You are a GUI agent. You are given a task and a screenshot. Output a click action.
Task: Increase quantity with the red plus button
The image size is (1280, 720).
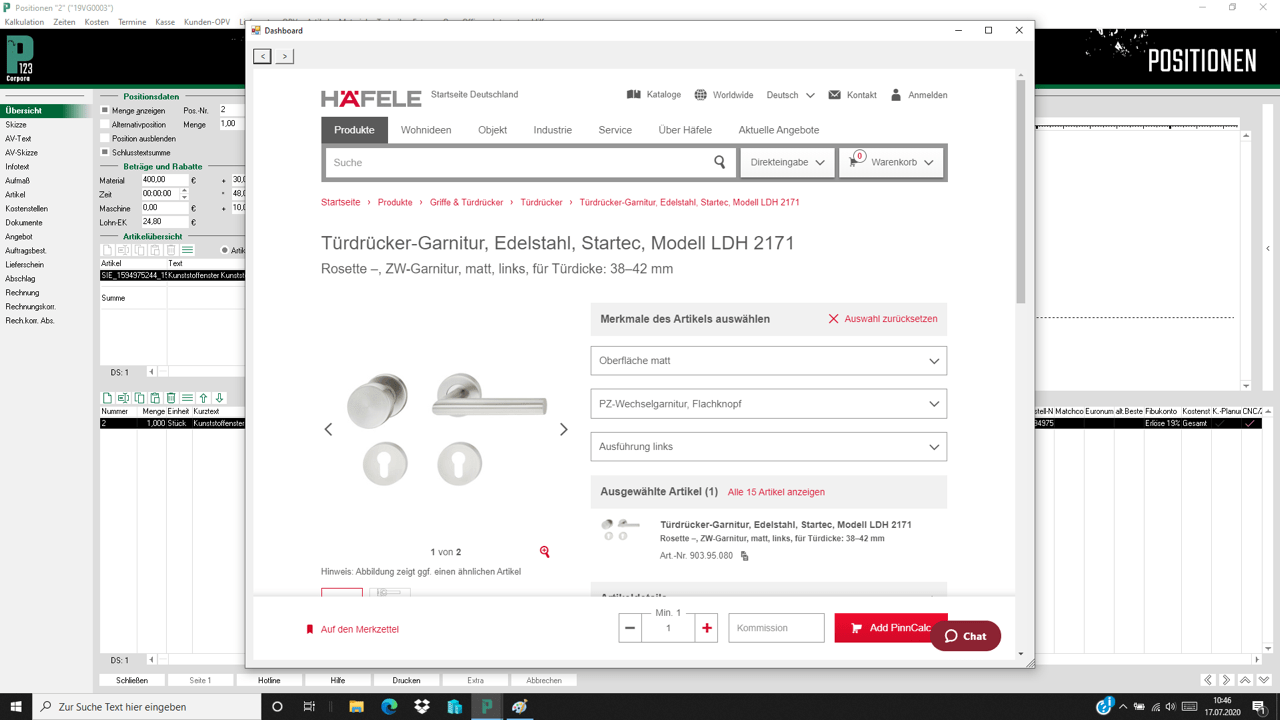[x=707, y=628]
